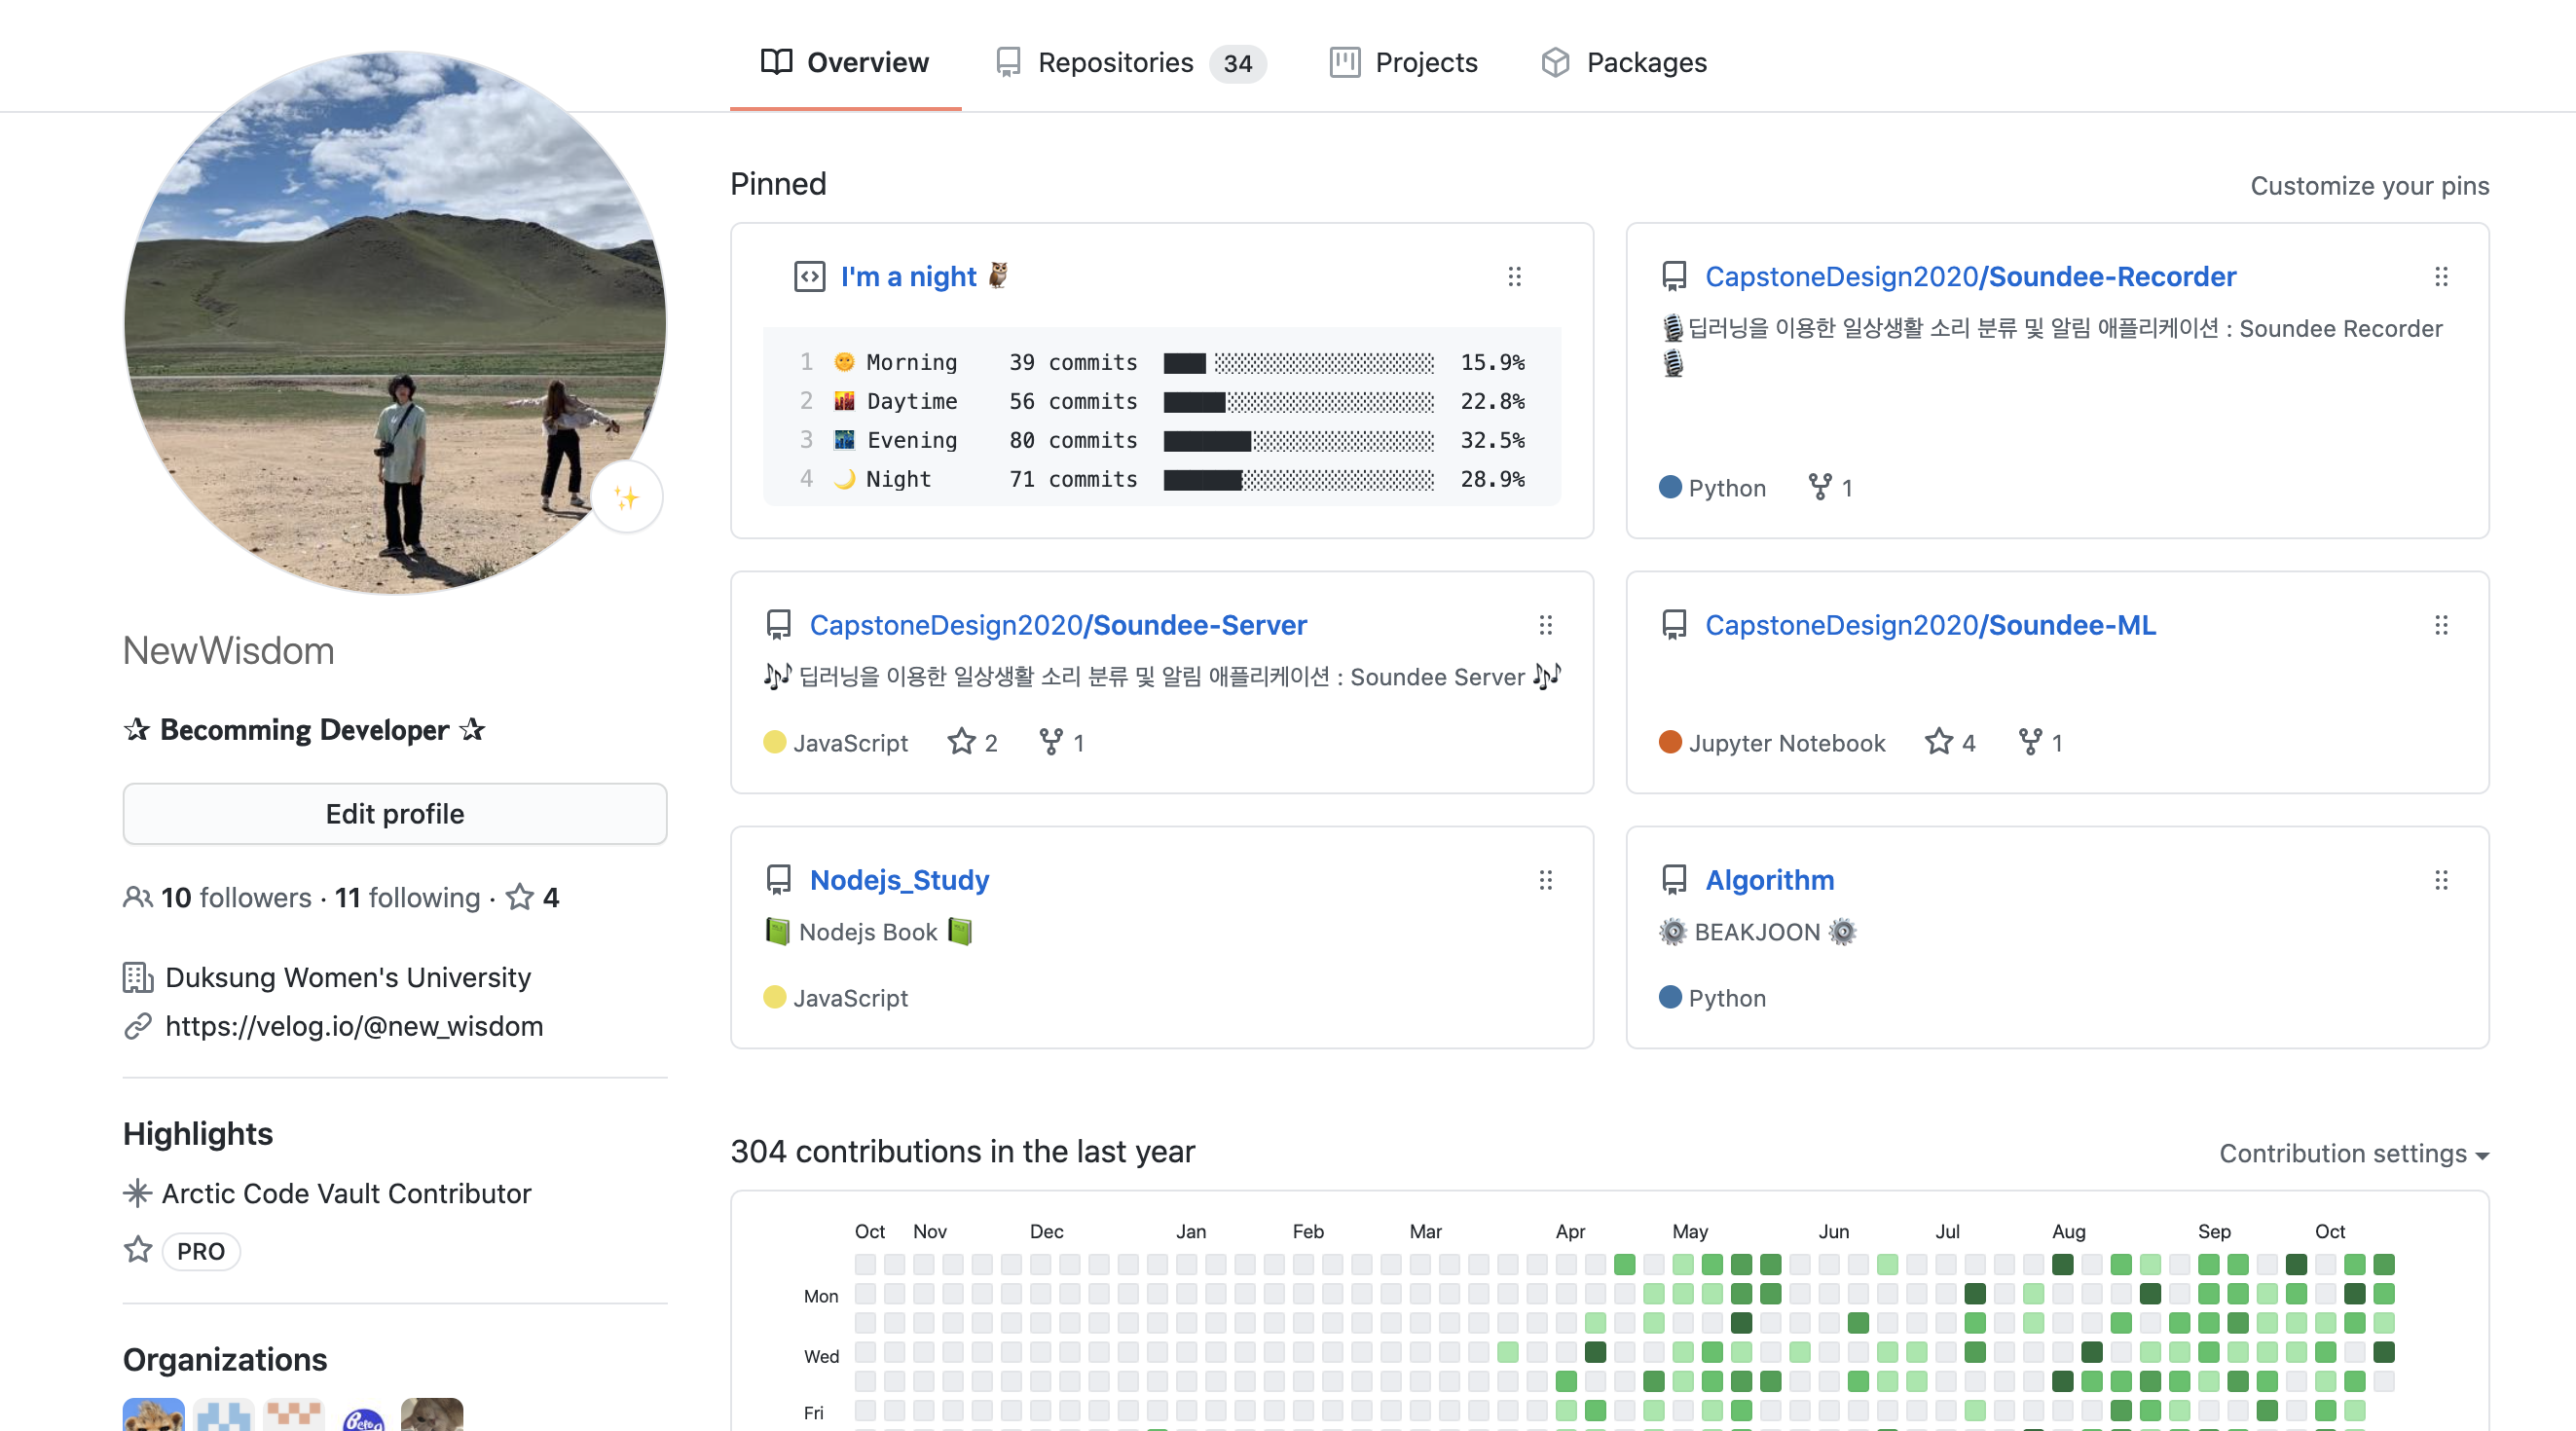Click the stars icon next to following count

pyautogui.click(x=519, y=897)
